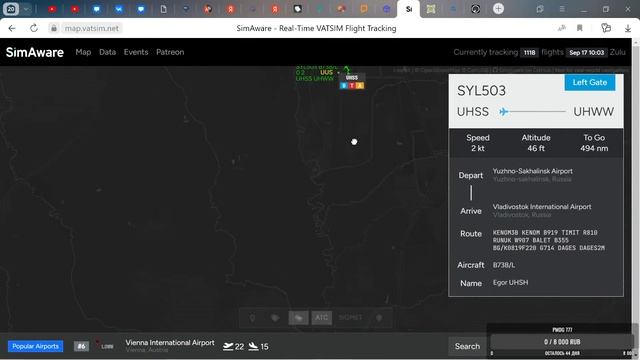Image resolution: width=640 pixels, height=360 pixels.
Task: Open the Patreon menu link
Action: (x=170, y=52)
